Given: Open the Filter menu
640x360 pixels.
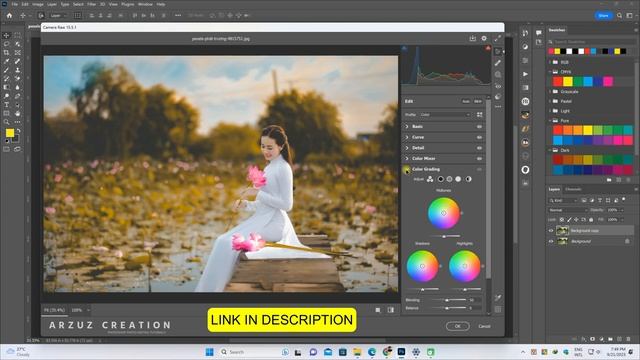Looking at the screenshot, I should [x=91, y=4].
